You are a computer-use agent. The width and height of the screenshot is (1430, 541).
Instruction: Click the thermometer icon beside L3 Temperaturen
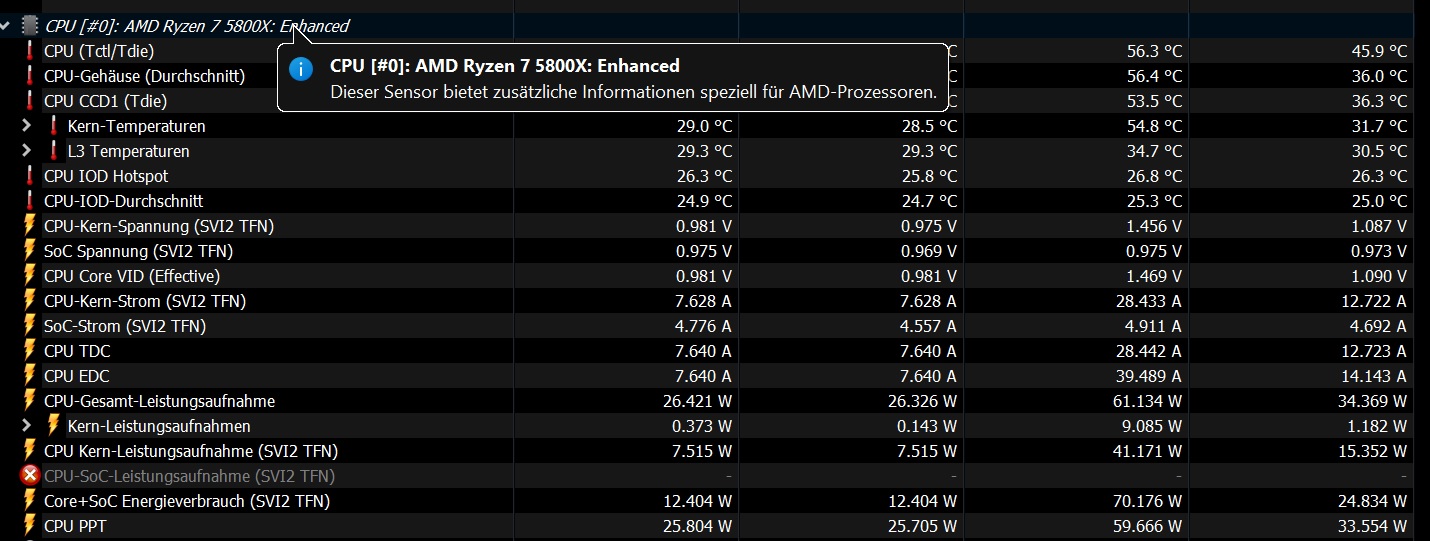(54, 150)
